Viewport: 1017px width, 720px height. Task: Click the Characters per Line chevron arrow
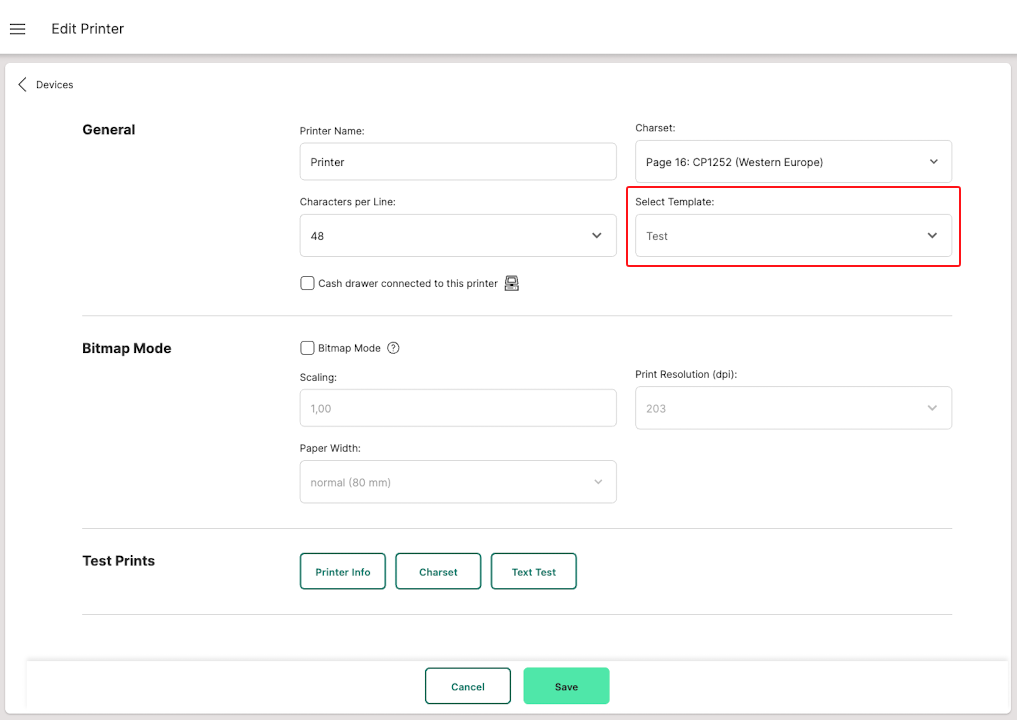point(597,236)
